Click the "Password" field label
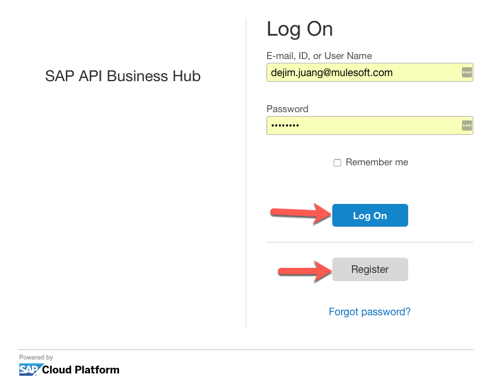This screenshot has width=499, height=391. click(287, 109)
